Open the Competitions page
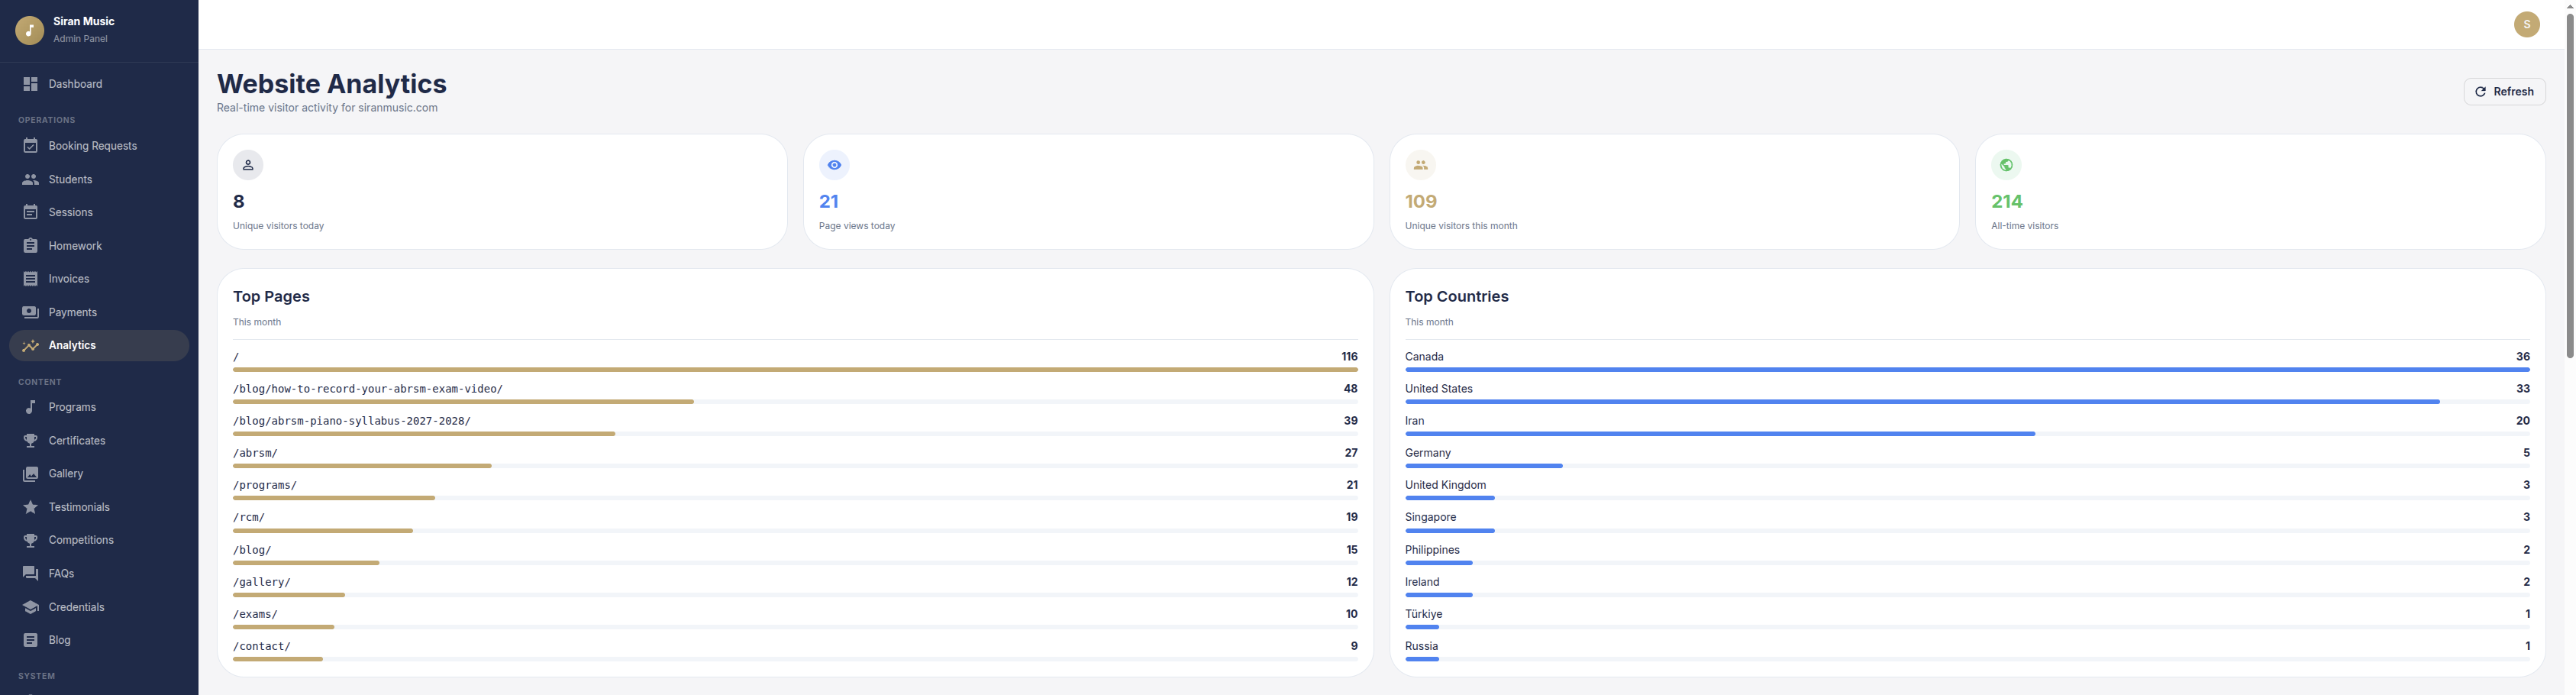 click(99, 540)
